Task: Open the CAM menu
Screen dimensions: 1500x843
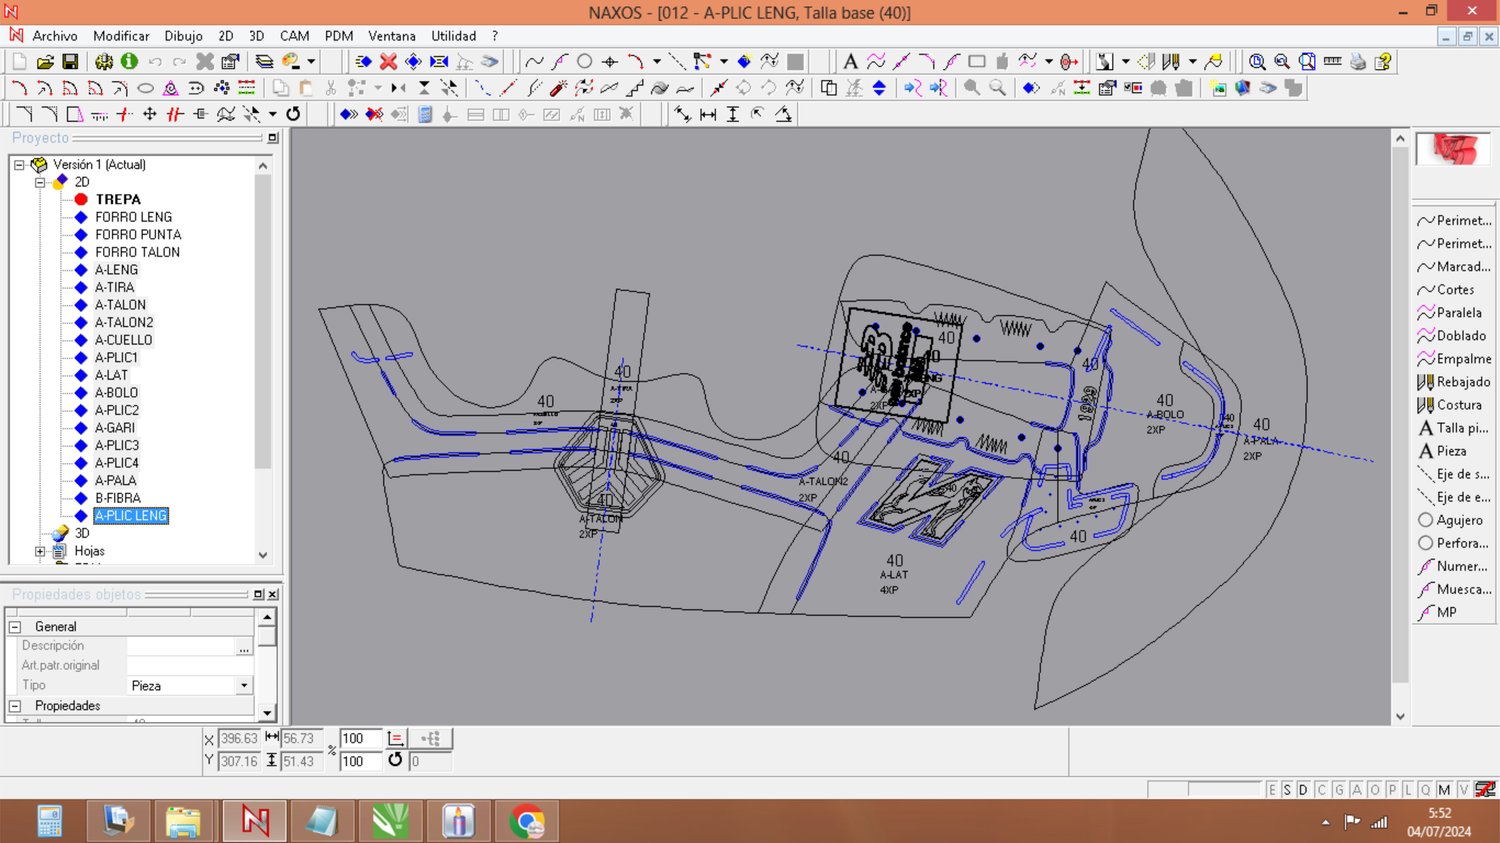Action: click(x=294, y=36)
